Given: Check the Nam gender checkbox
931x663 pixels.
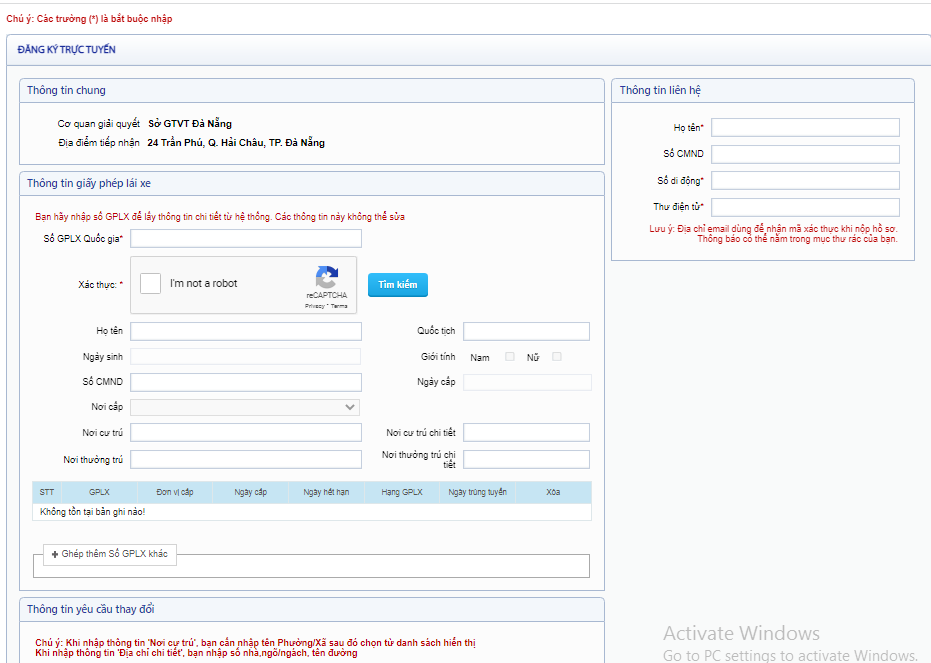Looking at the screenshot, I should coord(509,357).
